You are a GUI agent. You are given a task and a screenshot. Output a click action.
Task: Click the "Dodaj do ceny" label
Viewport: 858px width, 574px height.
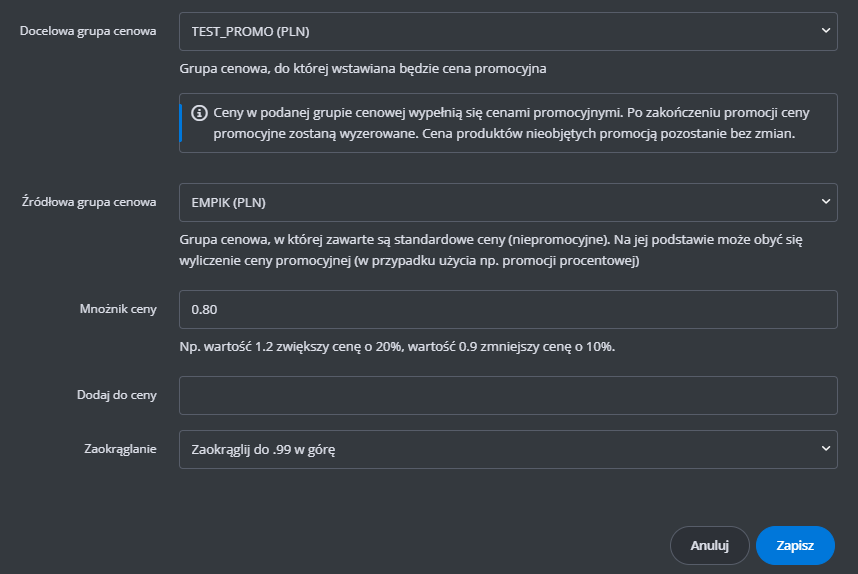pos(116,395)
